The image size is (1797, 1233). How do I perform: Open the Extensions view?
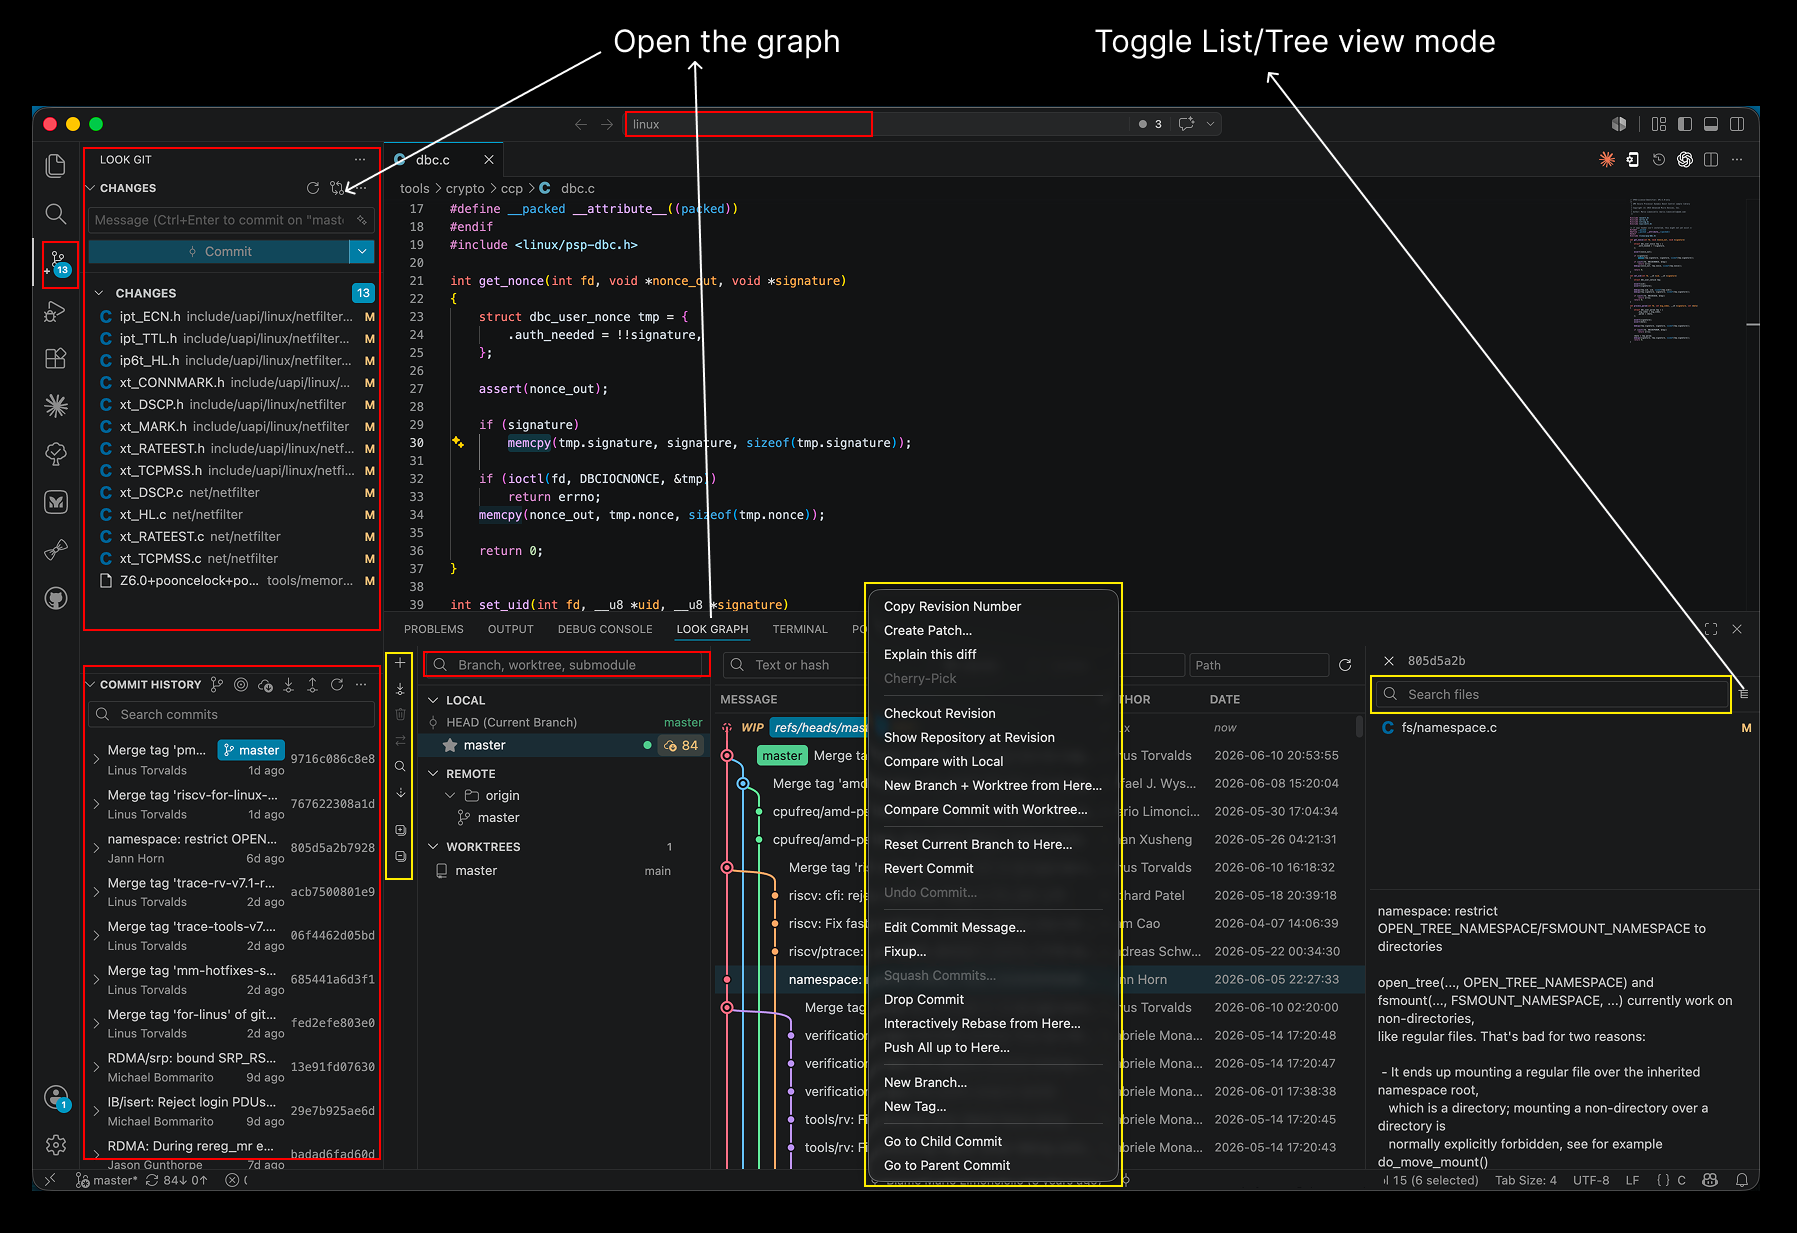point(56,358)
